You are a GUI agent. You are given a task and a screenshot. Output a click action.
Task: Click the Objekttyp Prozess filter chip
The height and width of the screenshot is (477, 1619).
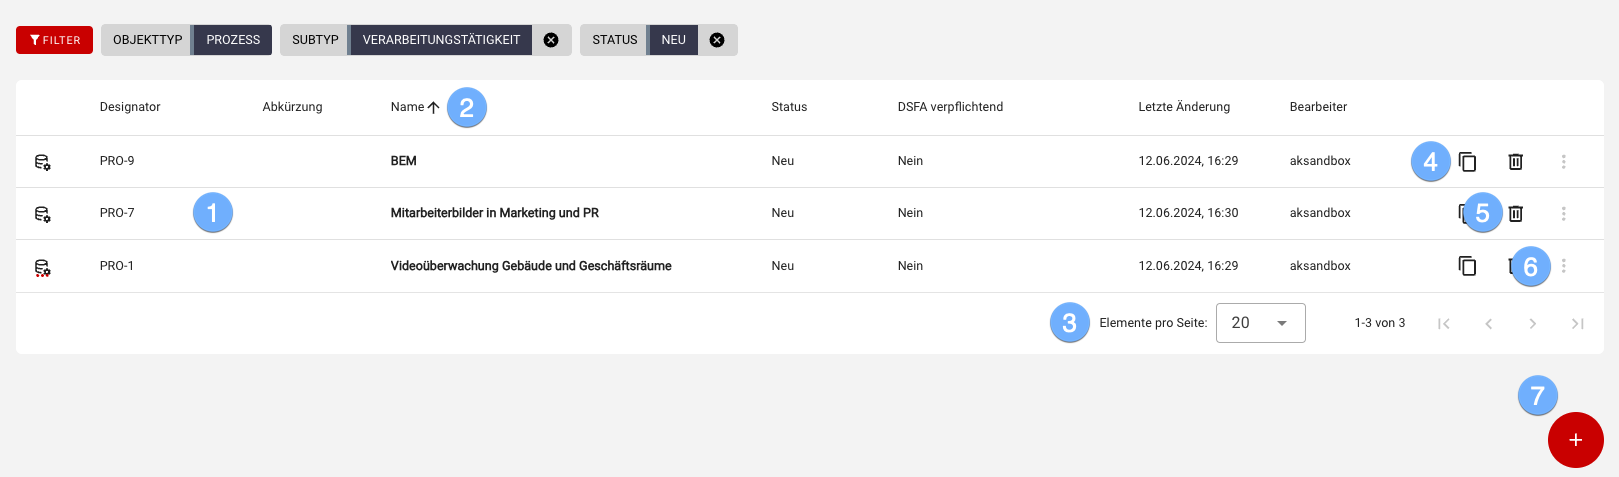pos(186,40)
